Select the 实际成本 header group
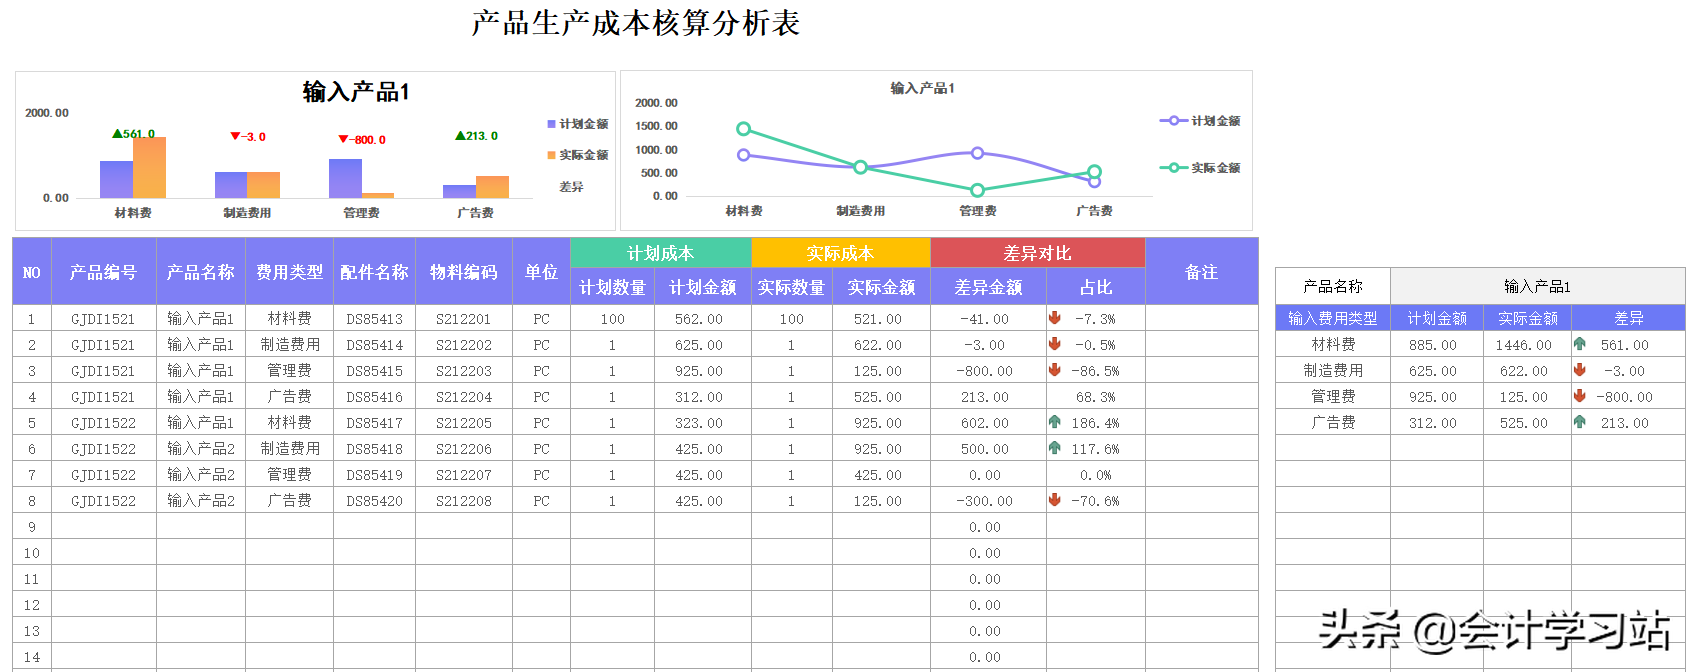The height and width of the screenshot is (672, 1691). [840, 253]
